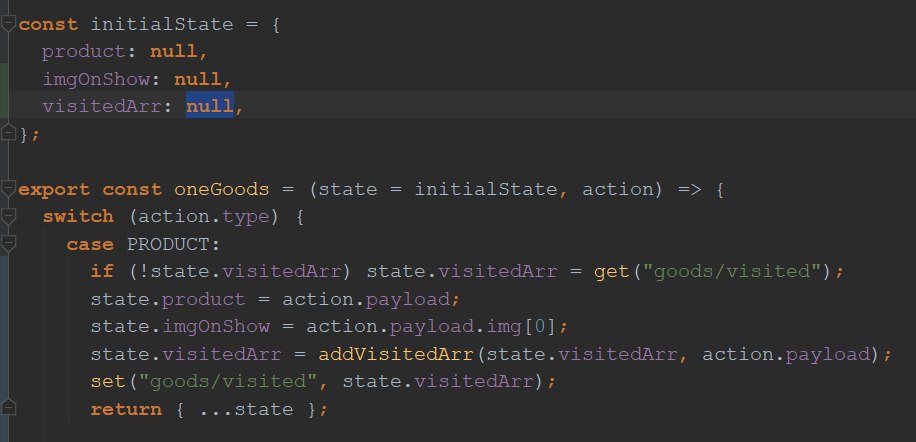The height and width of the screenshot is (442, 916).
Task: Click the imgOnShow property key in initialState
Action: [96, 79]
